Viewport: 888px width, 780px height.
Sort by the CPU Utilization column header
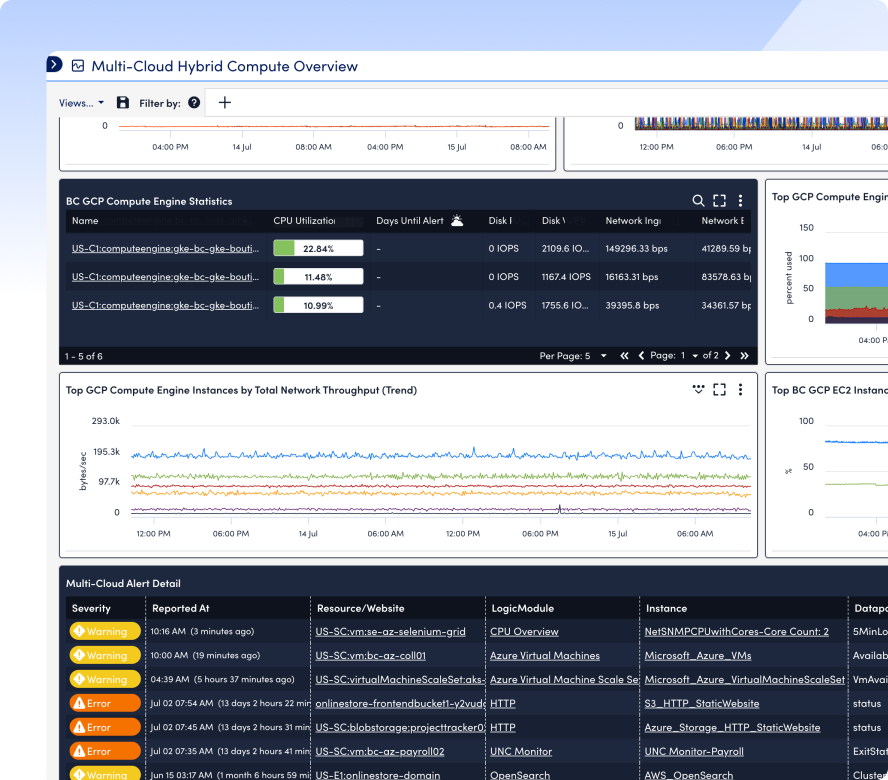point(304,221)
